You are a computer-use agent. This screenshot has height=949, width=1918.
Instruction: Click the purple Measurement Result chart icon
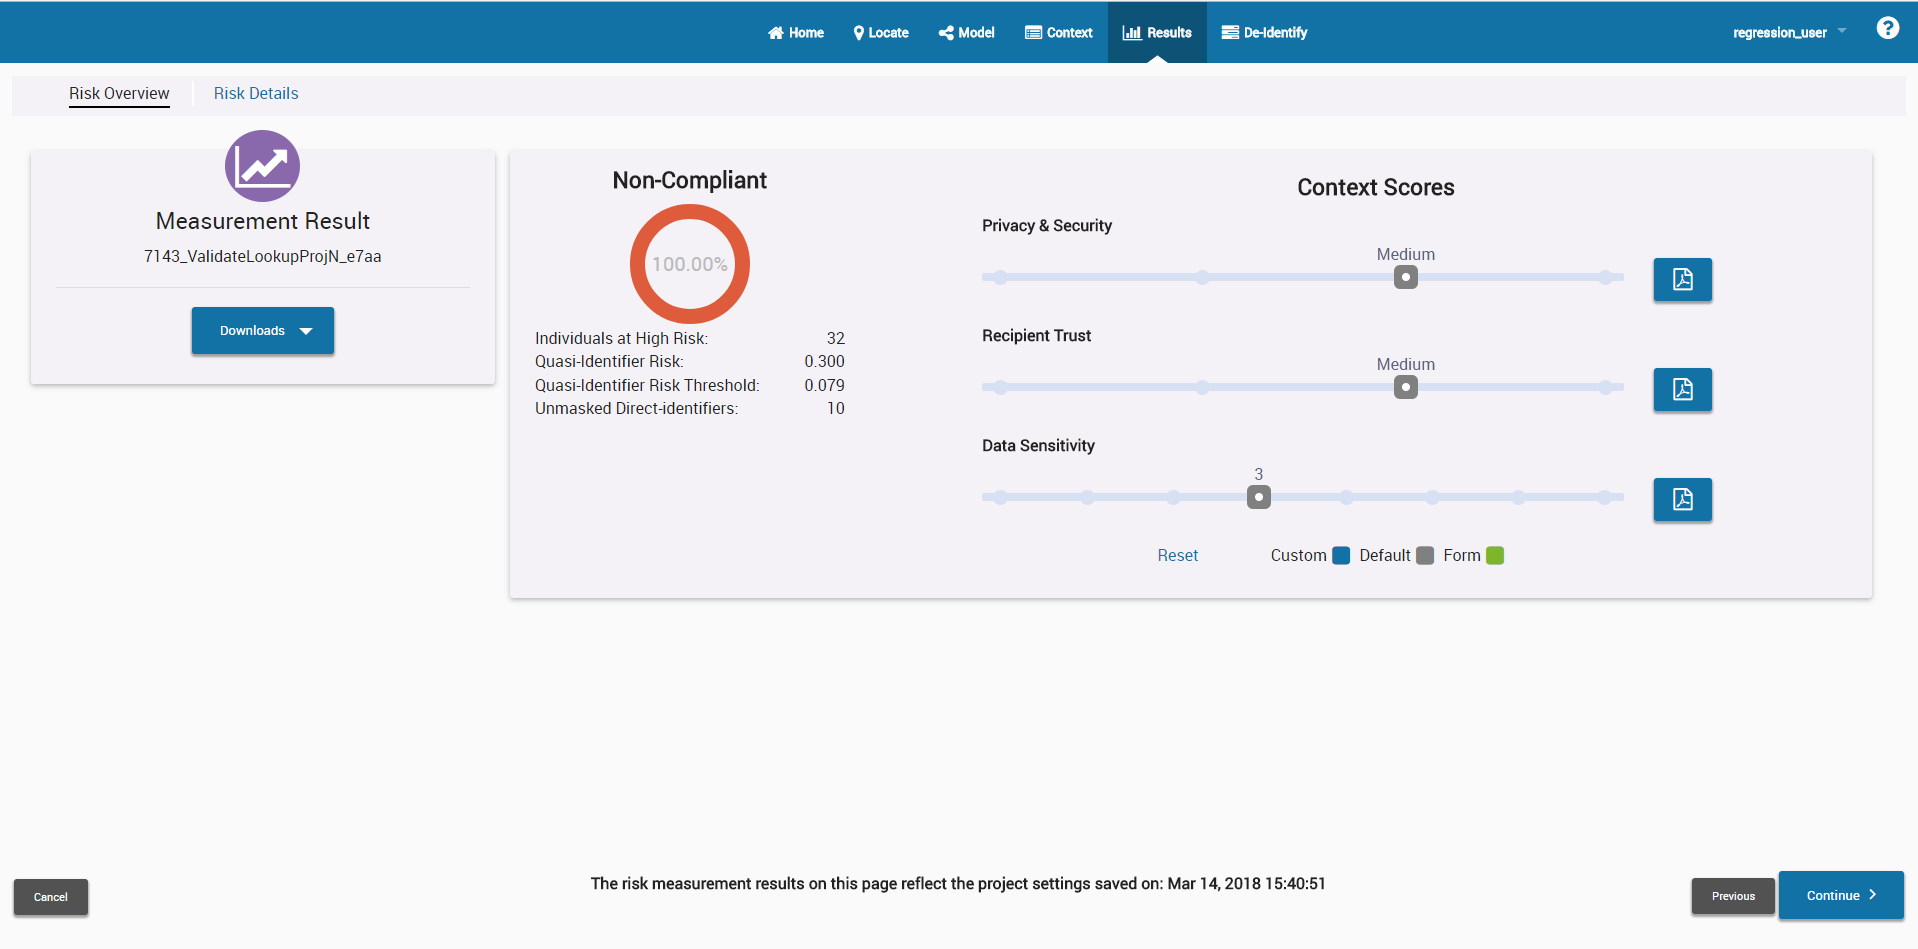point(262,166)
